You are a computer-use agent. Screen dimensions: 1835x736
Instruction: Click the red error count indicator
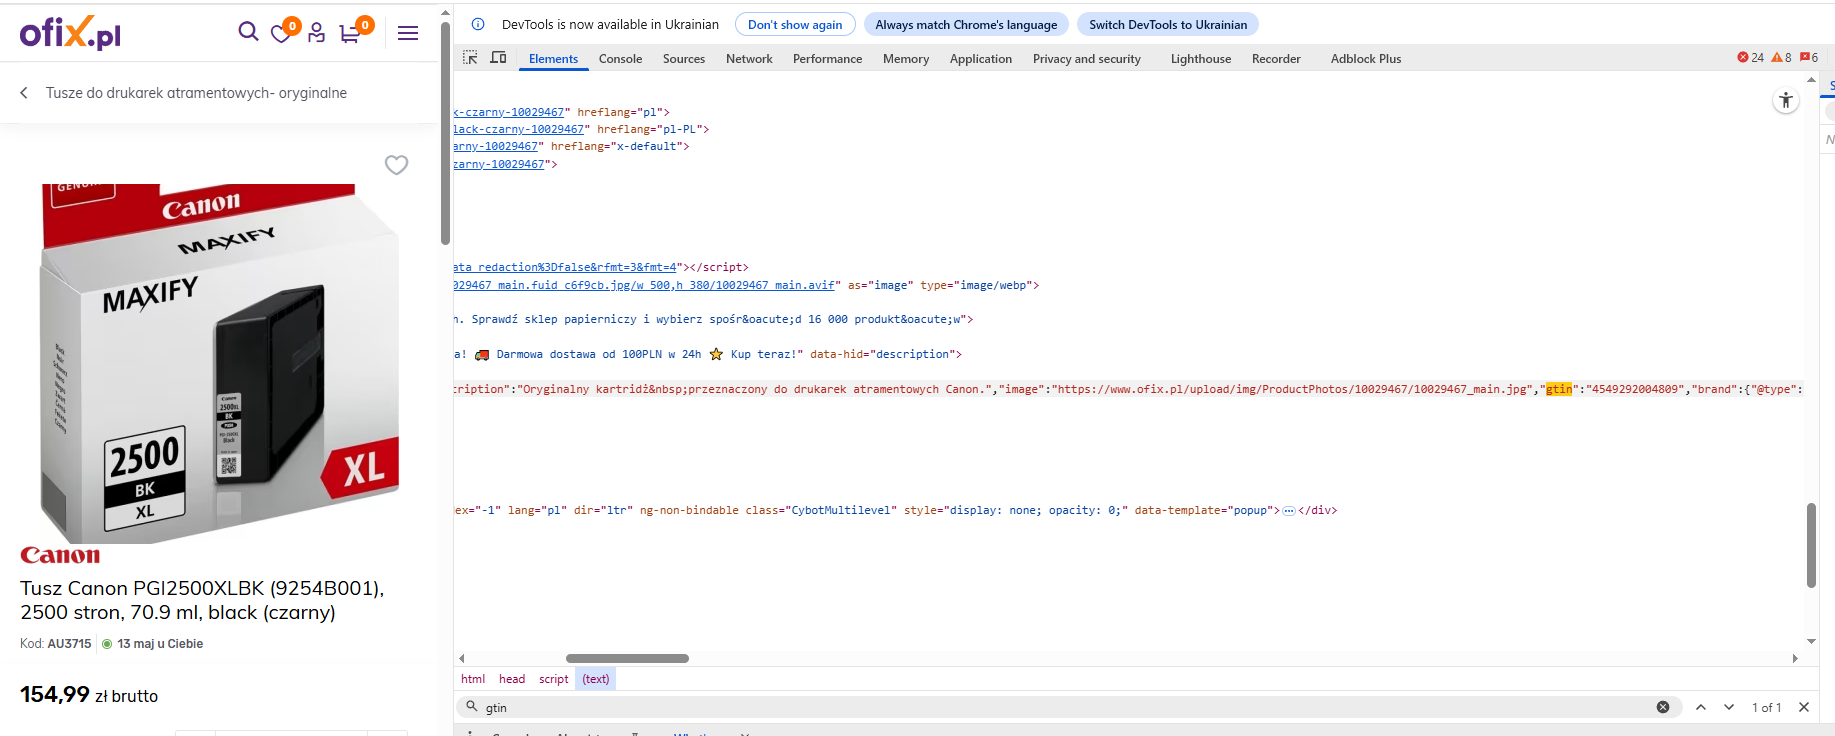1751,58
